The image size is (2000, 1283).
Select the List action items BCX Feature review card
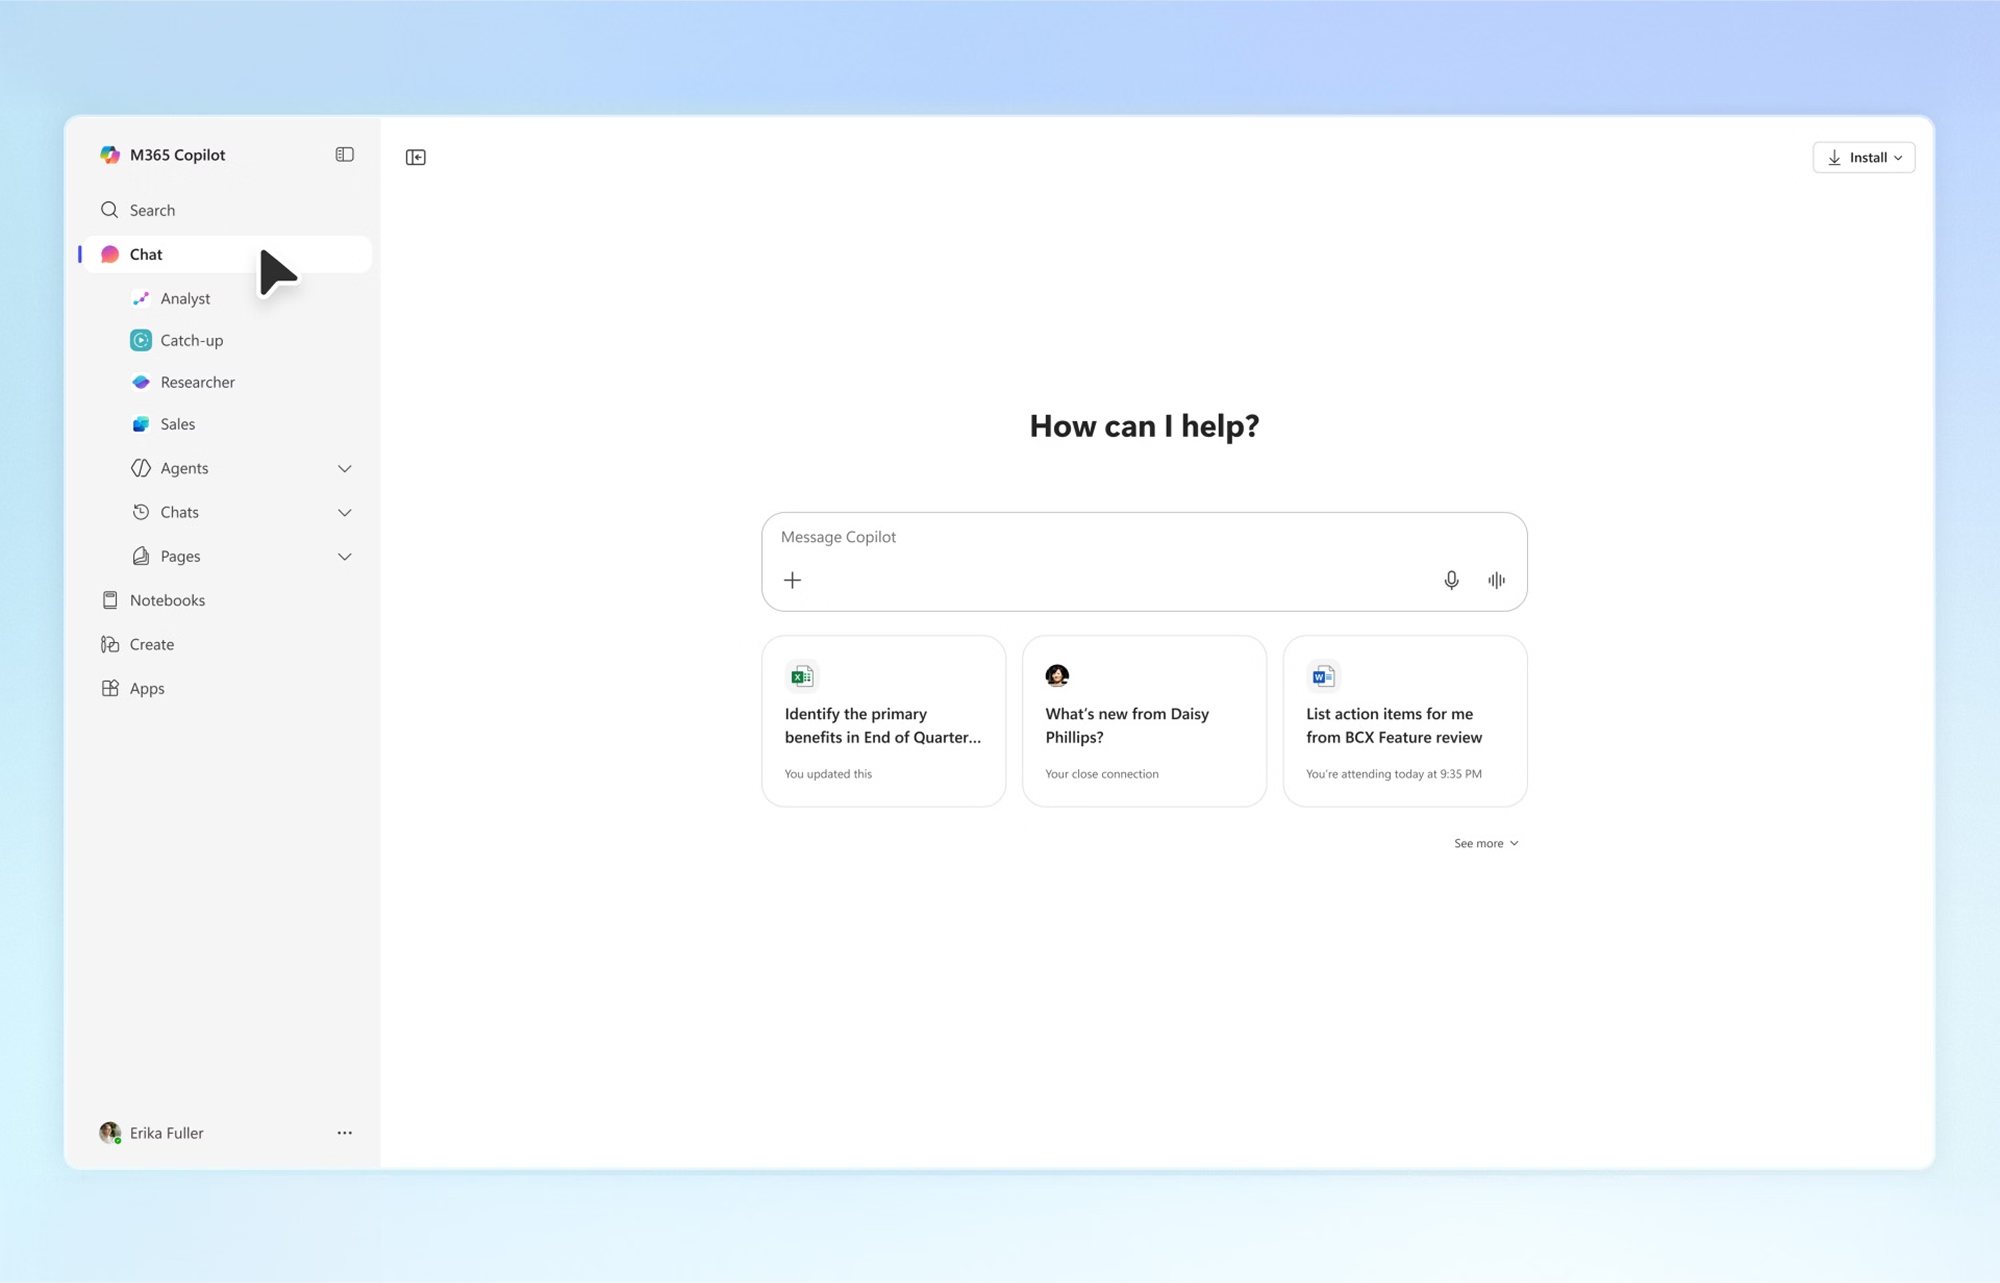[x=1405, y=721]
